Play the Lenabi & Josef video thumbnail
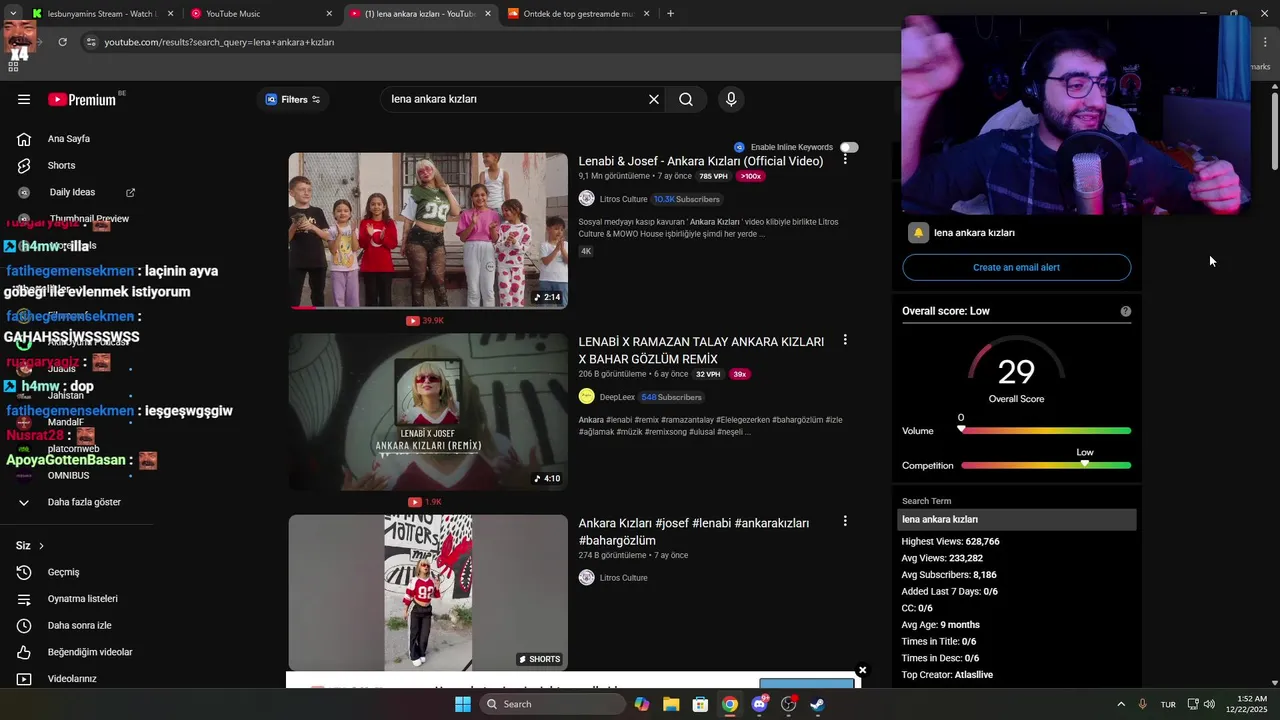The width and height of the screenshot is (1280, 720). 428,231
